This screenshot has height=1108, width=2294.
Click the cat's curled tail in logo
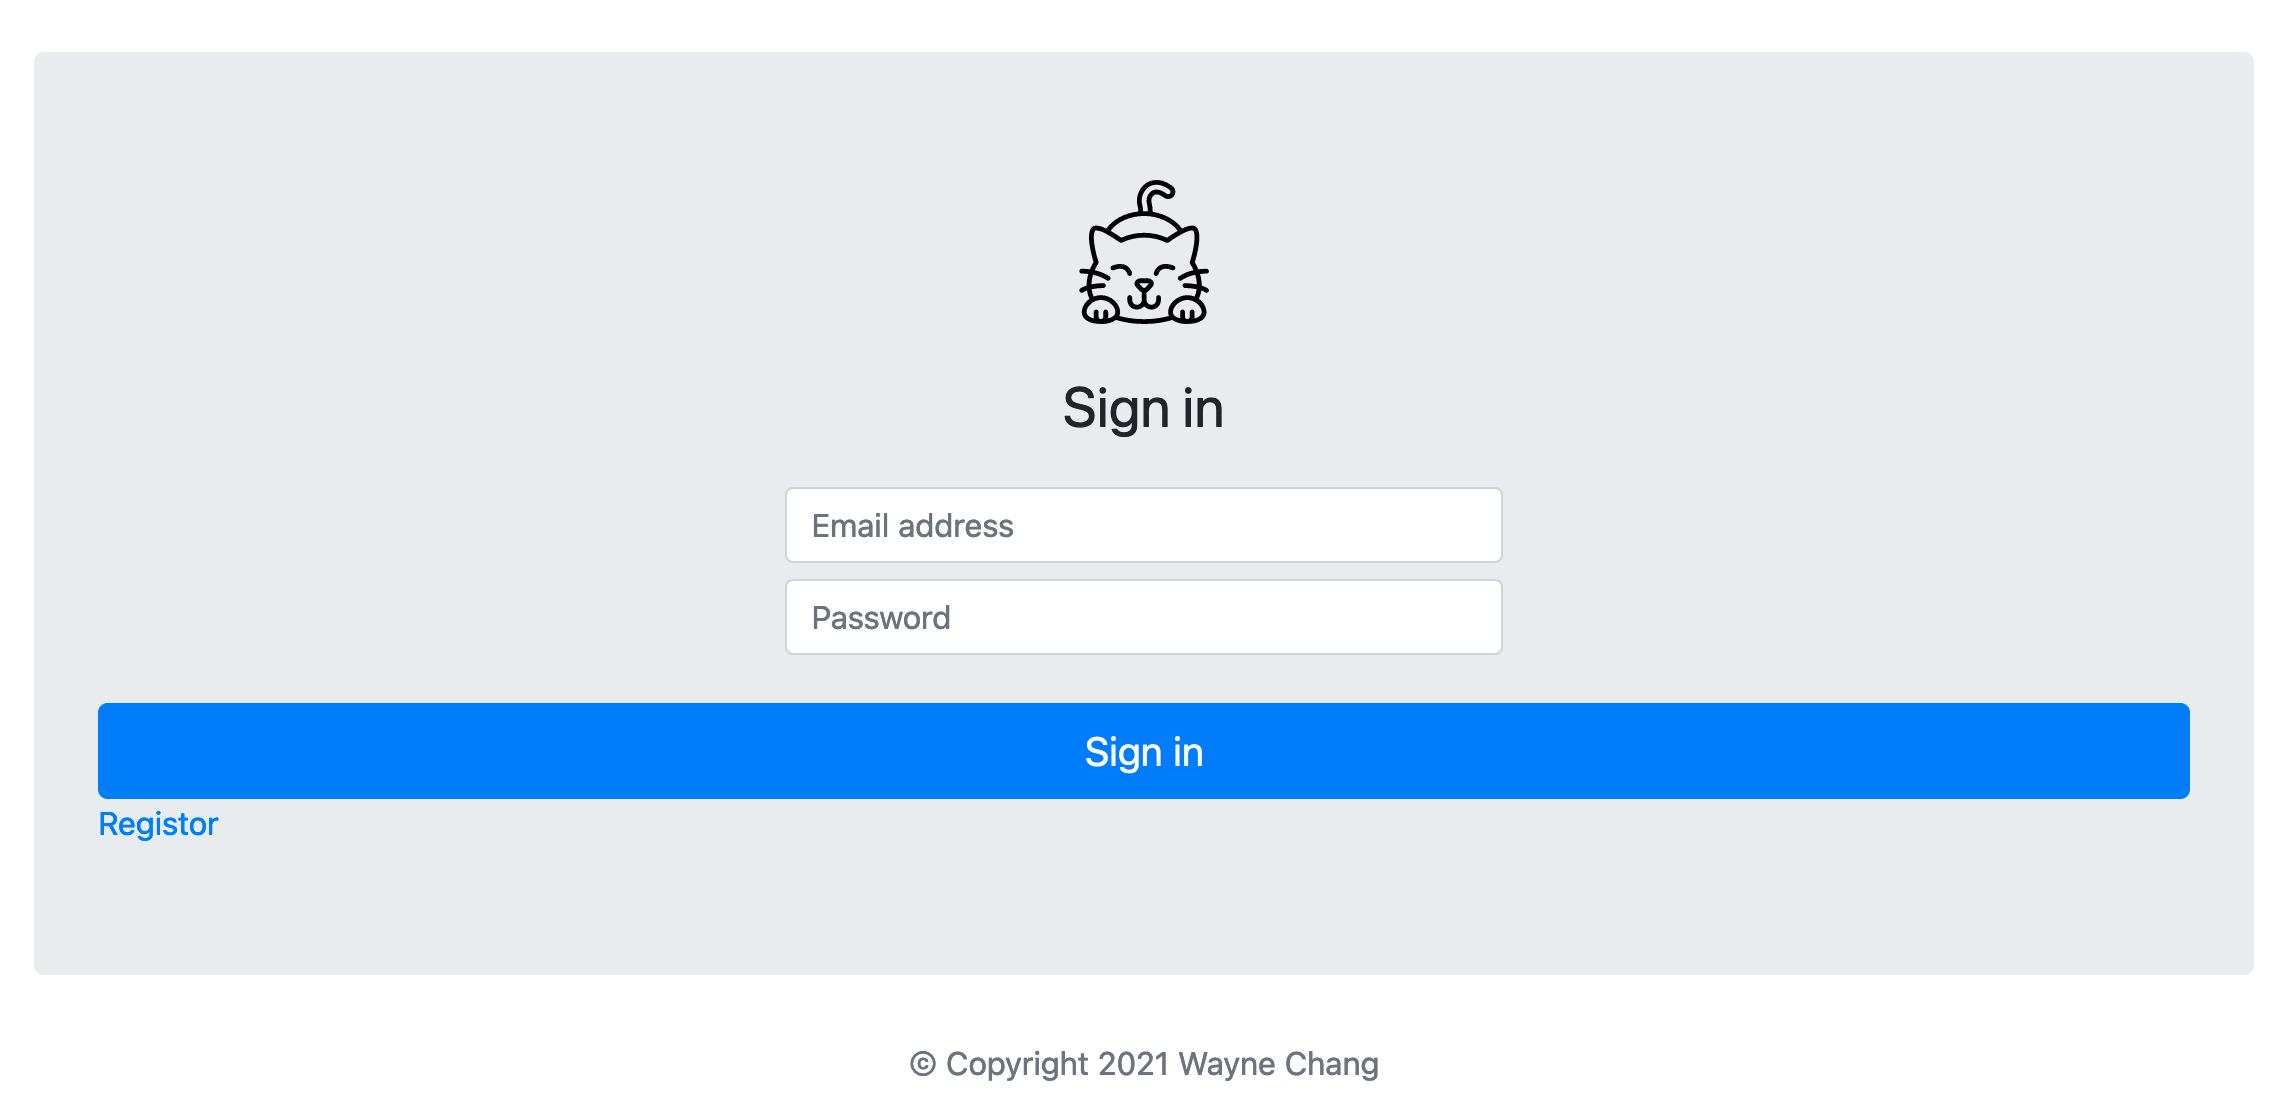point(1155,198)
